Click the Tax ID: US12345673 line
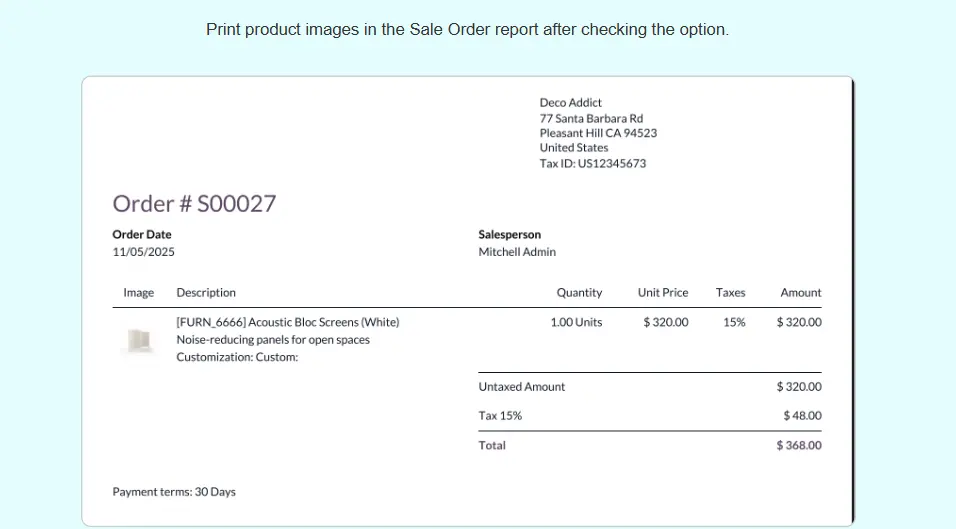The image size is (956, 529). pyautogui.click(x=592, y=163)
